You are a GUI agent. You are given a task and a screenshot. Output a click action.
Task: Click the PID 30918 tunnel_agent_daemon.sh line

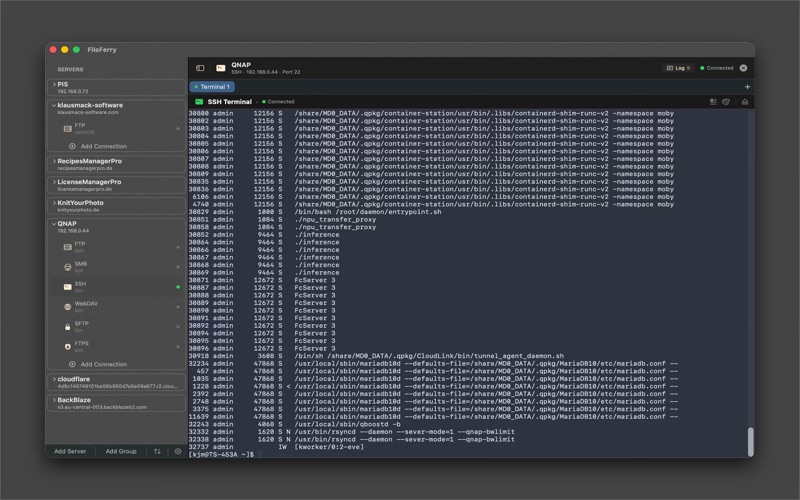point(377,356)
